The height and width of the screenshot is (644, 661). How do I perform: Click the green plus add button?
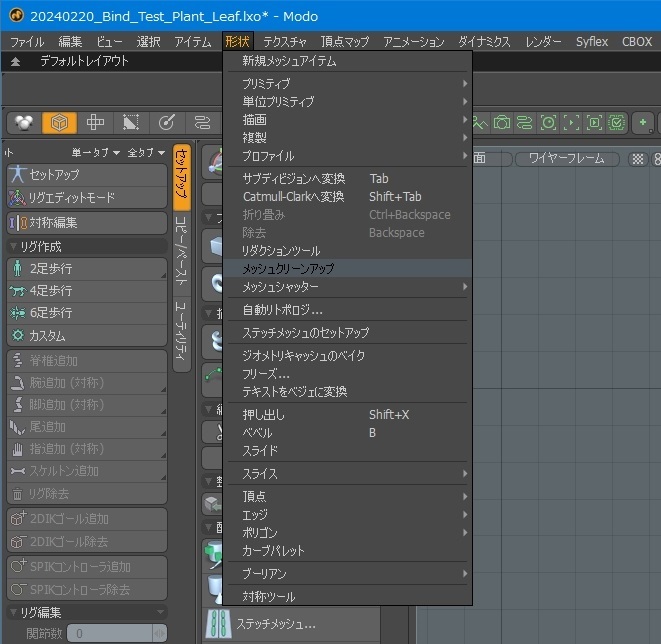click(643, 123)
